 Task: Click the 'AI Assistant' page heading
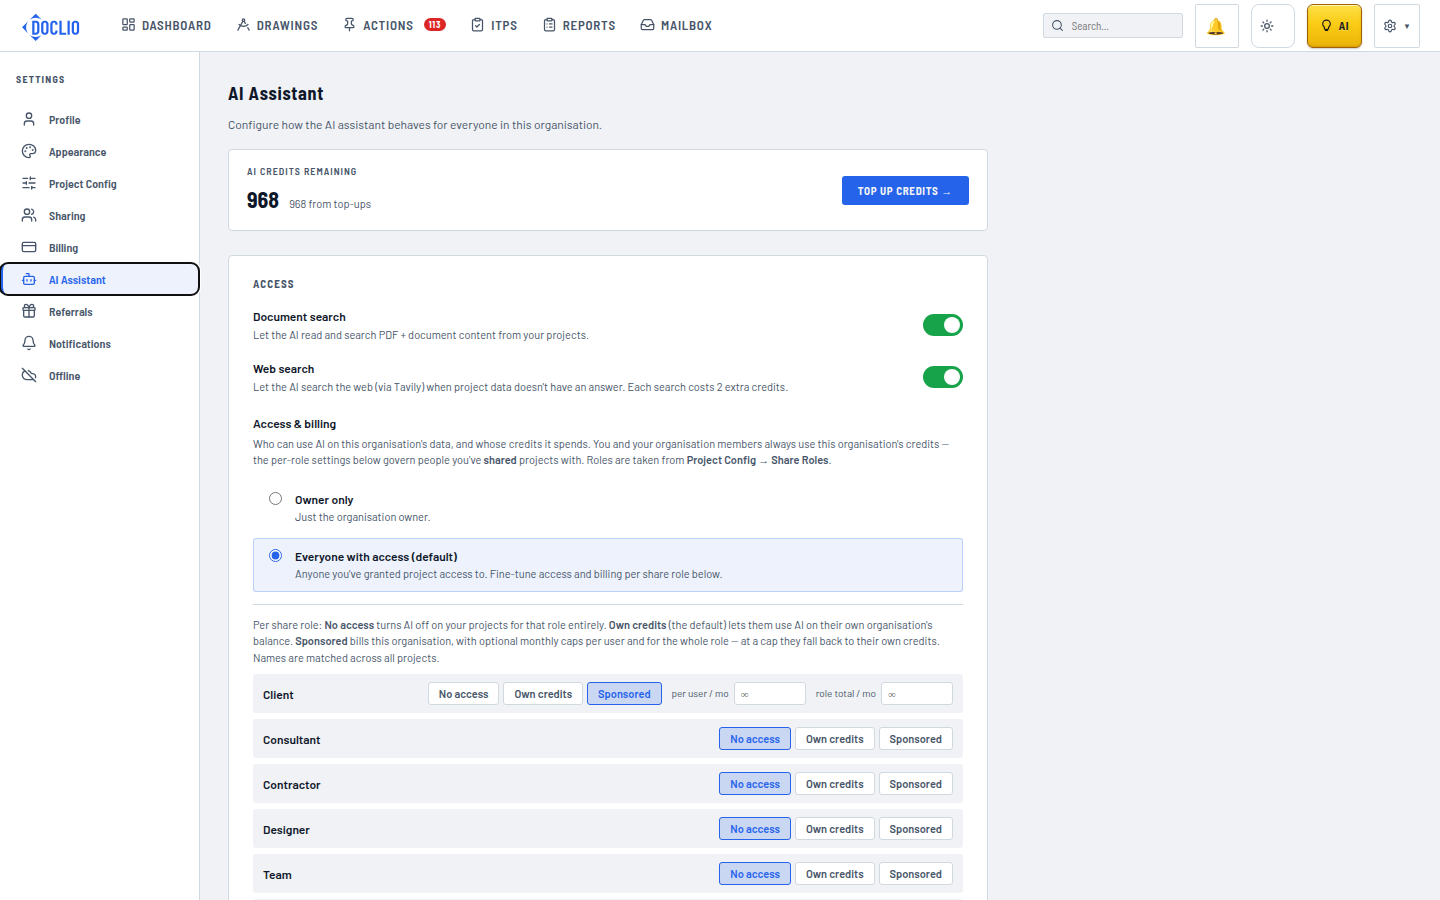276,94
